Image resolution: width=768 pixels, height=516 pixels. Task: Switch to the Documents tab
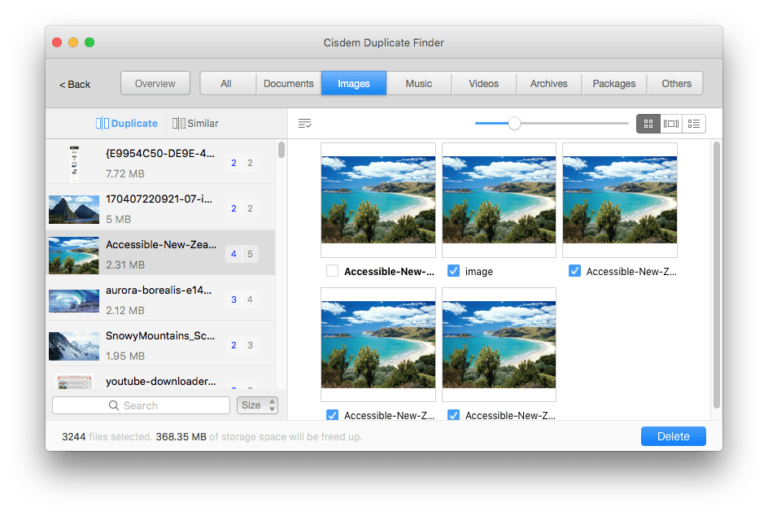[x=288, y=84]
